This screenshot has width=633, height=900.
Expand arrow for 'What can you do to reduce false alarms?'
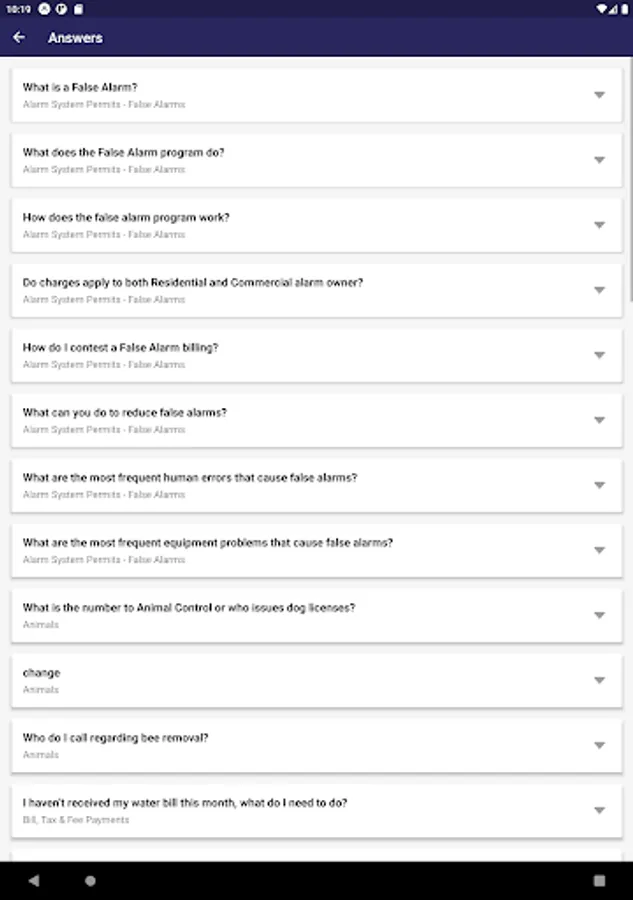(599, 420)
